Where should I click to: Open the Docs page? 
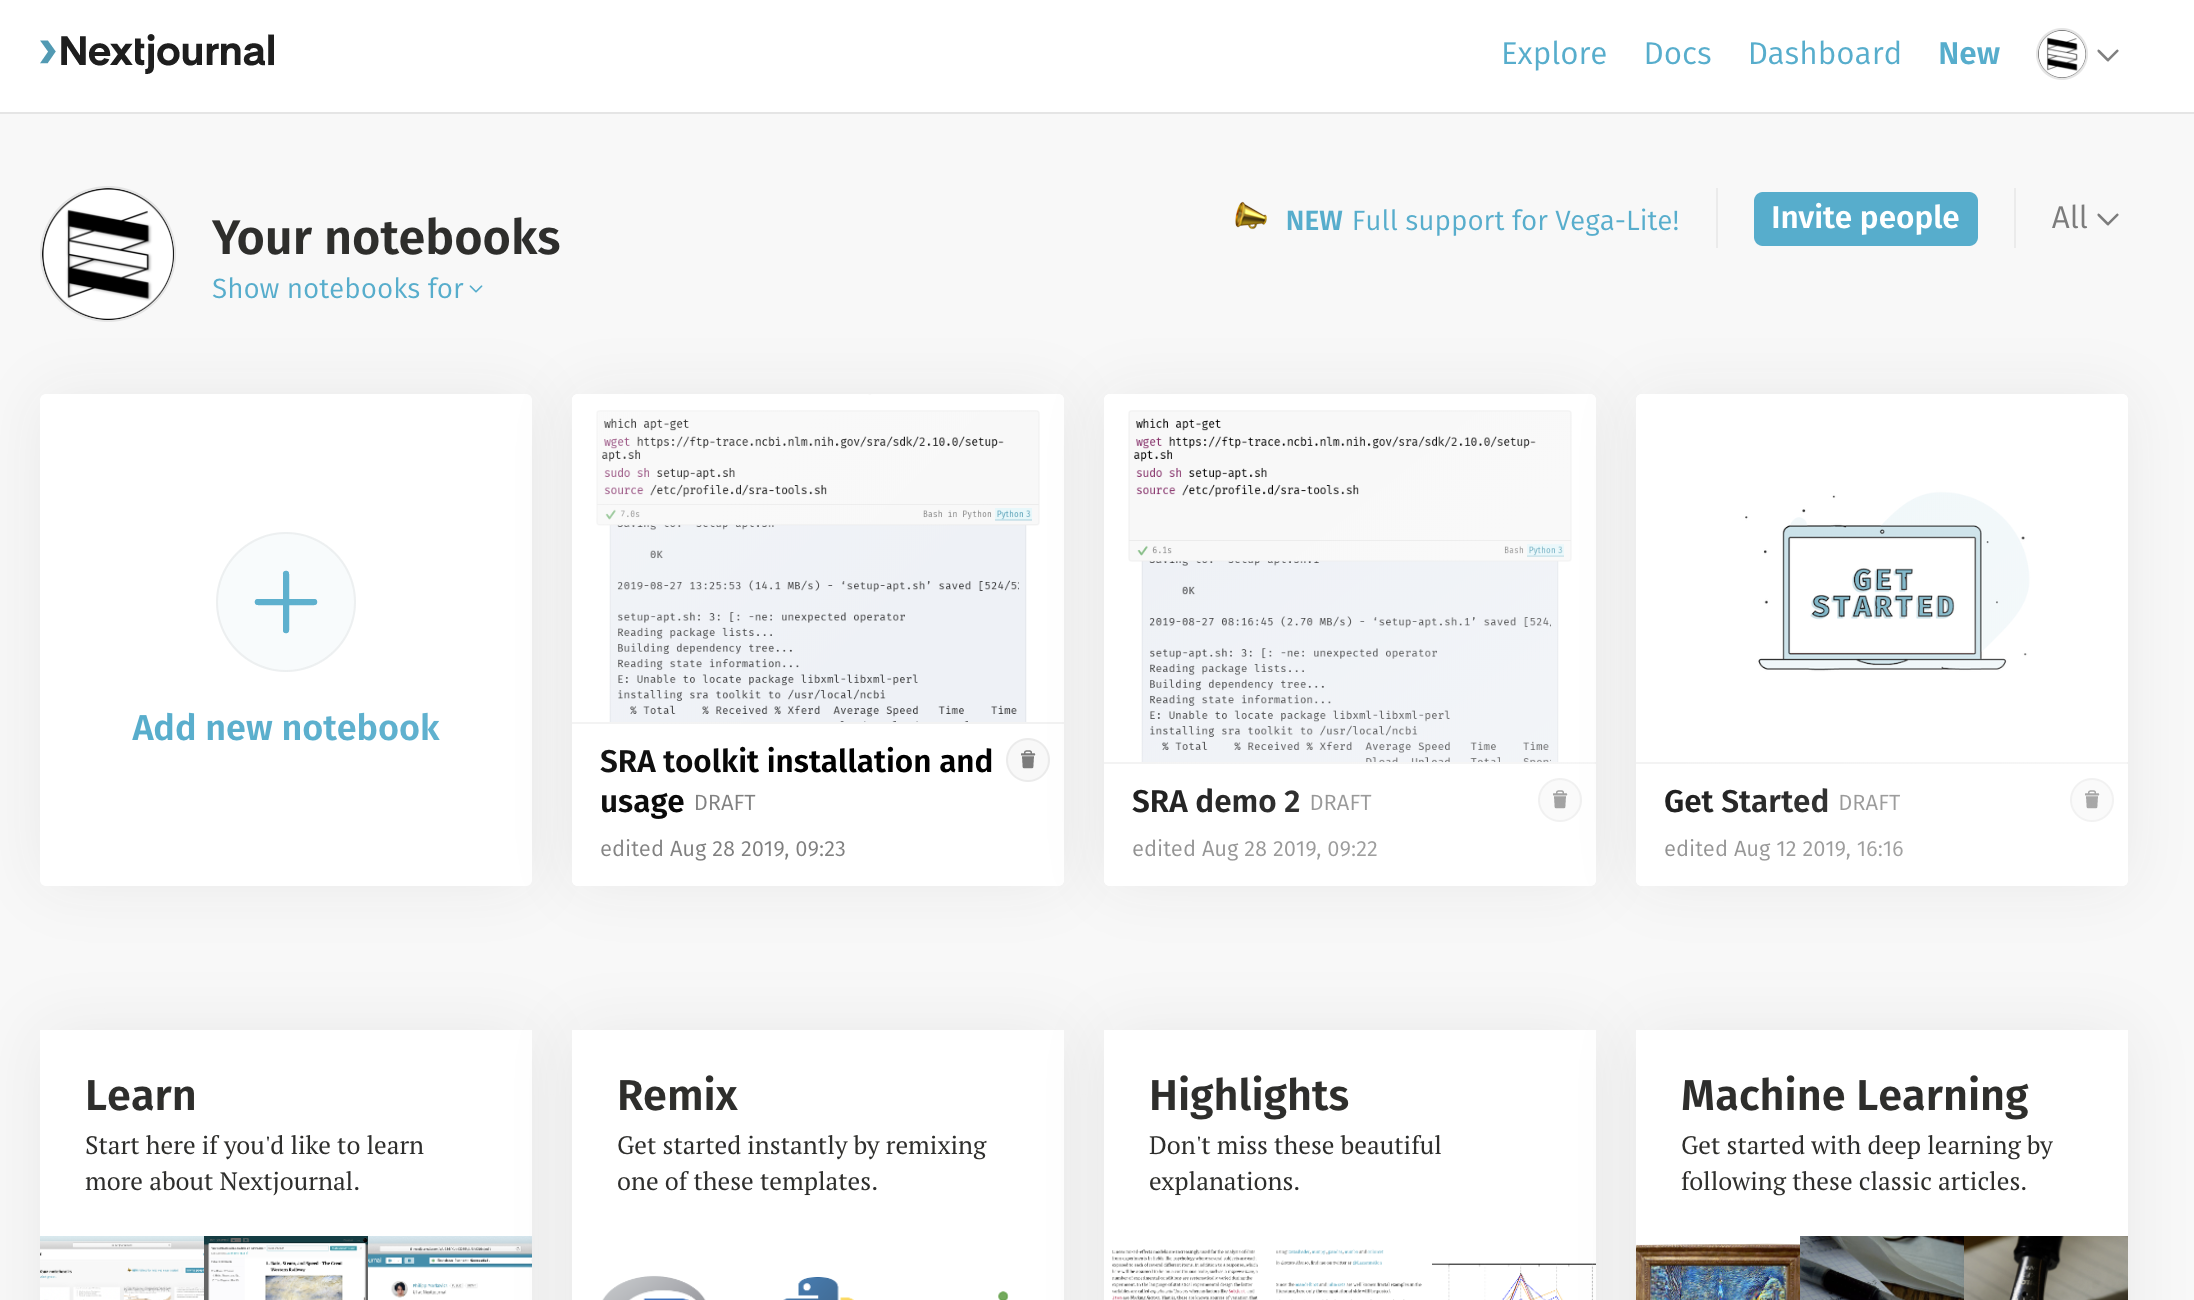[1677, 53]
